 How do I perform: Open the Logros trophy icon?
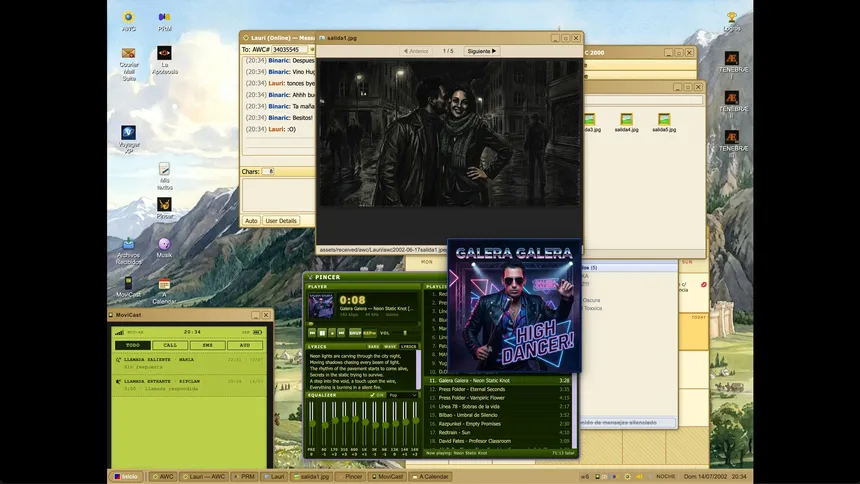[732, 21]
